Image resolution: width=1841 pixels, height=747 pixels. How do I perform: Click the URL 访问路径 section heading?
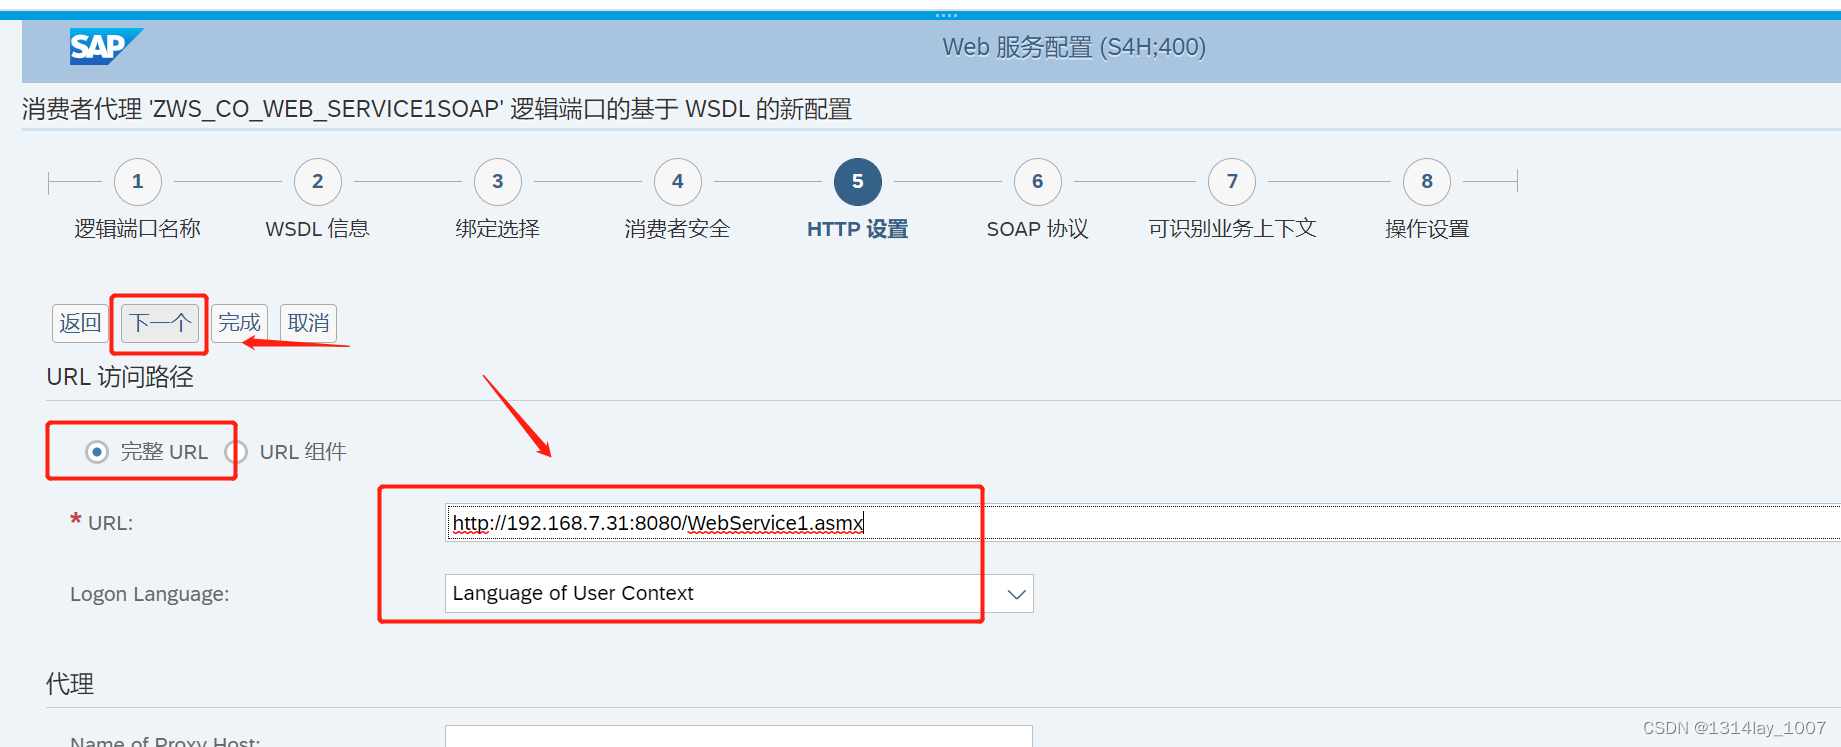coord(120,377)
